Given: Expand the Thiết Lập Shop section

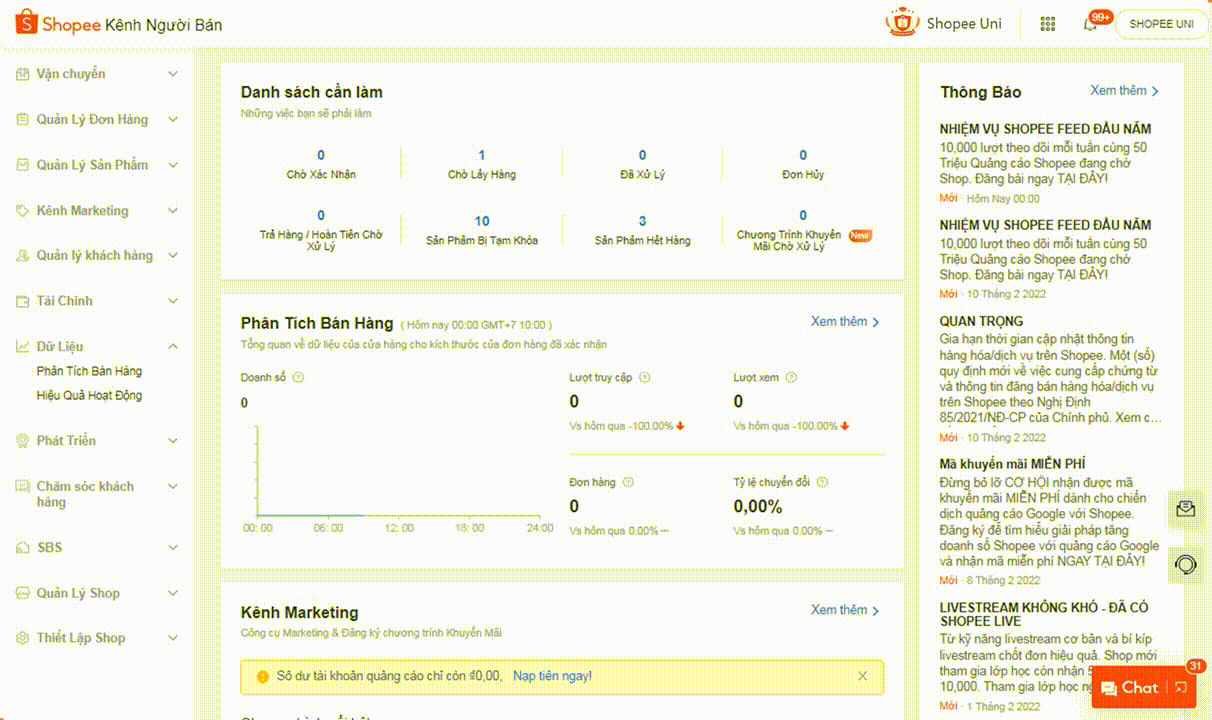Looking at the screenshot, I should [x=173, y=638].
